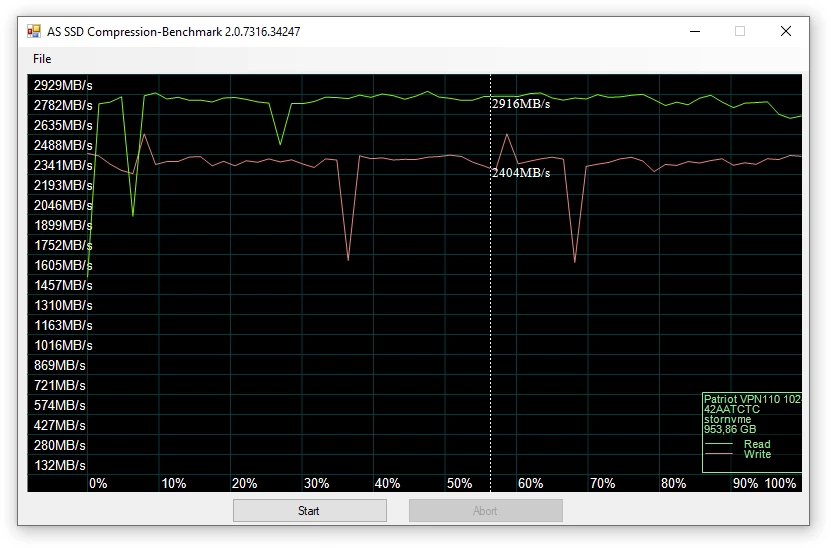831x548 pixels.
Task: Select the 869MB/s axis label
Action: click(59, 365)
